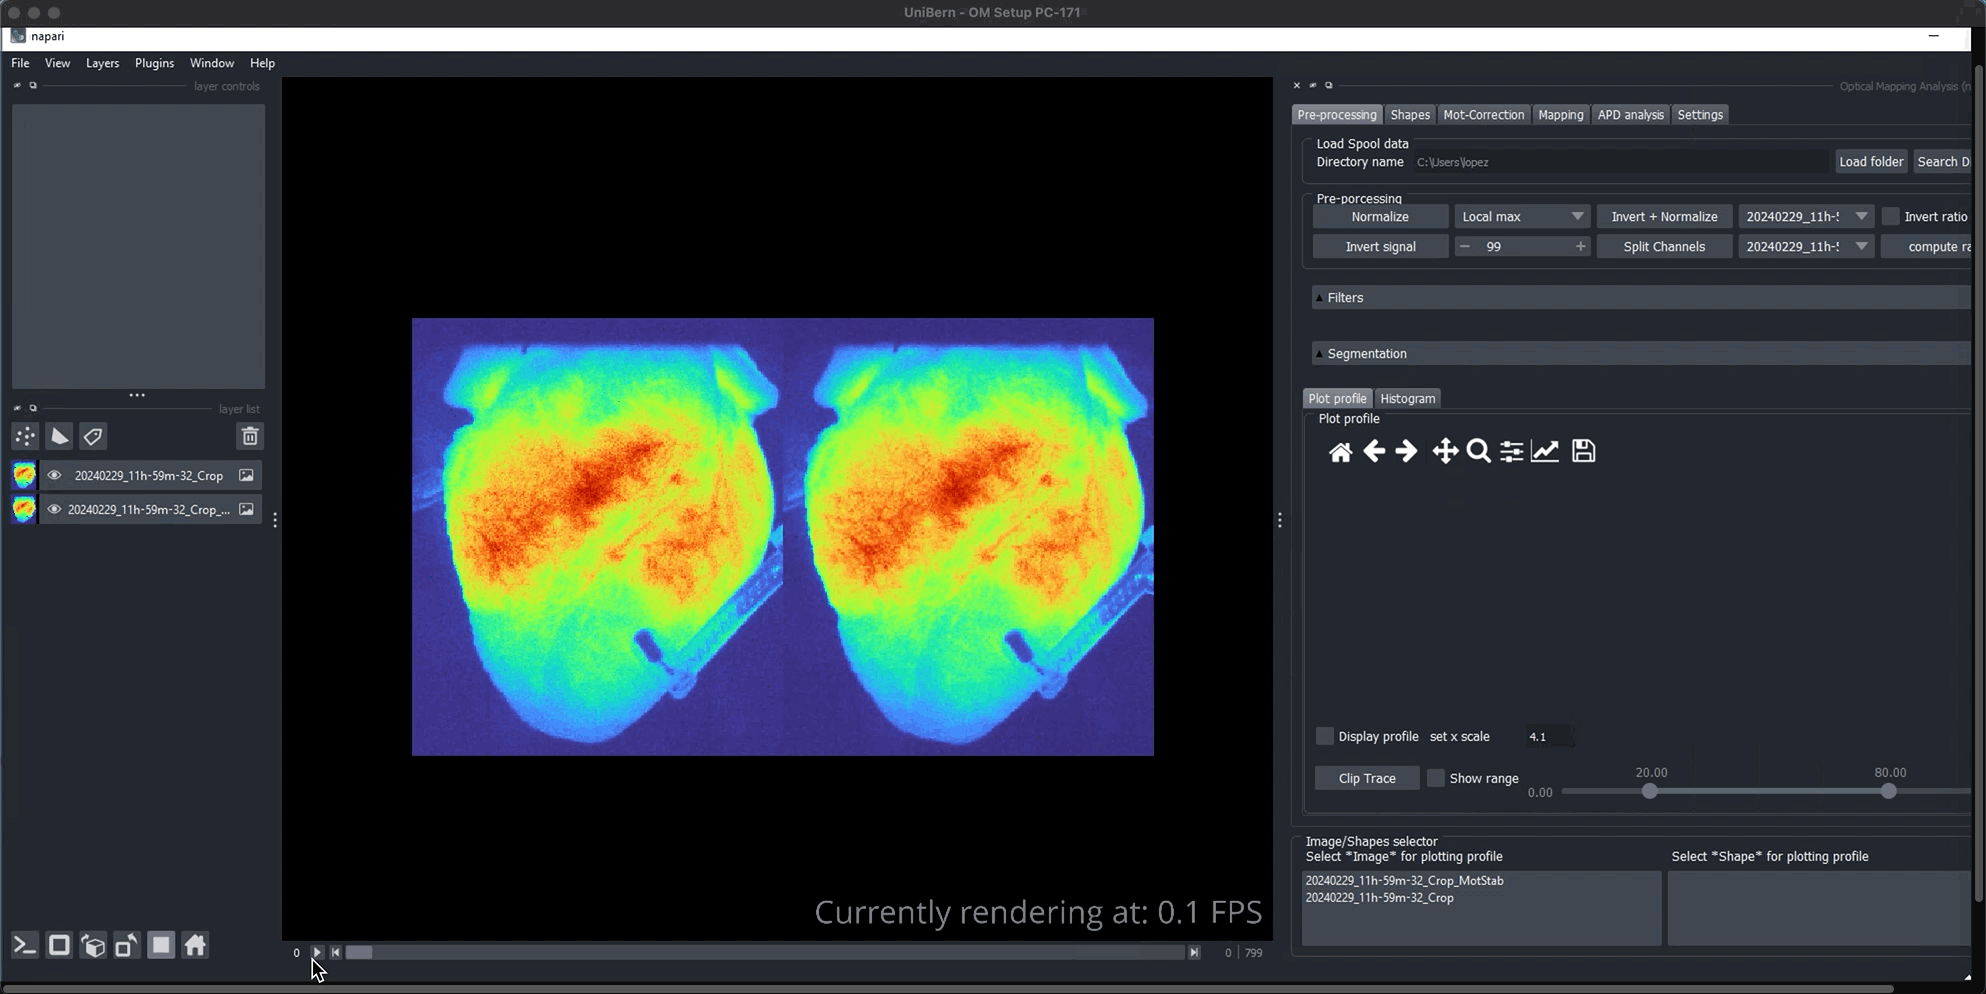Step to next frame at slider end
Viewport: 1986px width, 994px height.
[1194, 953]
